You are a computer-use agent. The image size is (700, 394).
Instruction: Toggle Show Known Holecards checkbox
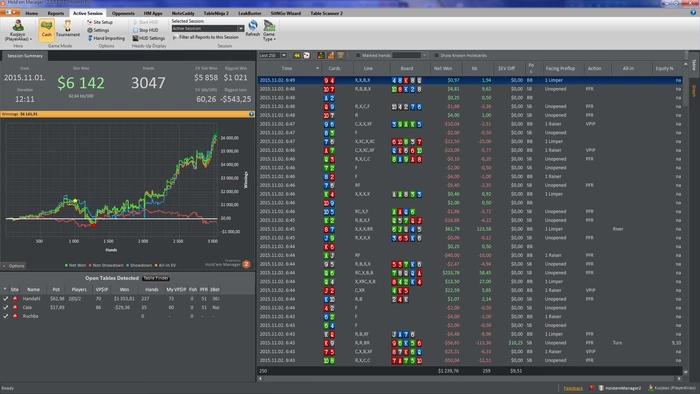point(436,55)
